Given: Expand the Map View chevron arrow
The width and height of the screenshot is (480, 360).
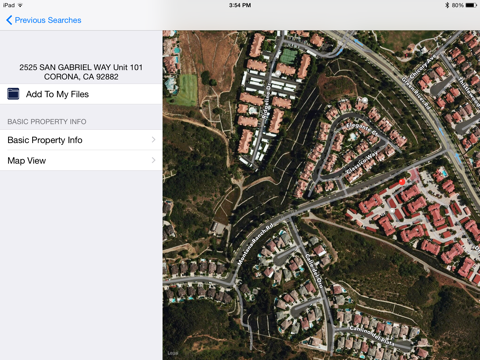Looking at the screenshot, I should pyautogui.click(x=153, y=160).
